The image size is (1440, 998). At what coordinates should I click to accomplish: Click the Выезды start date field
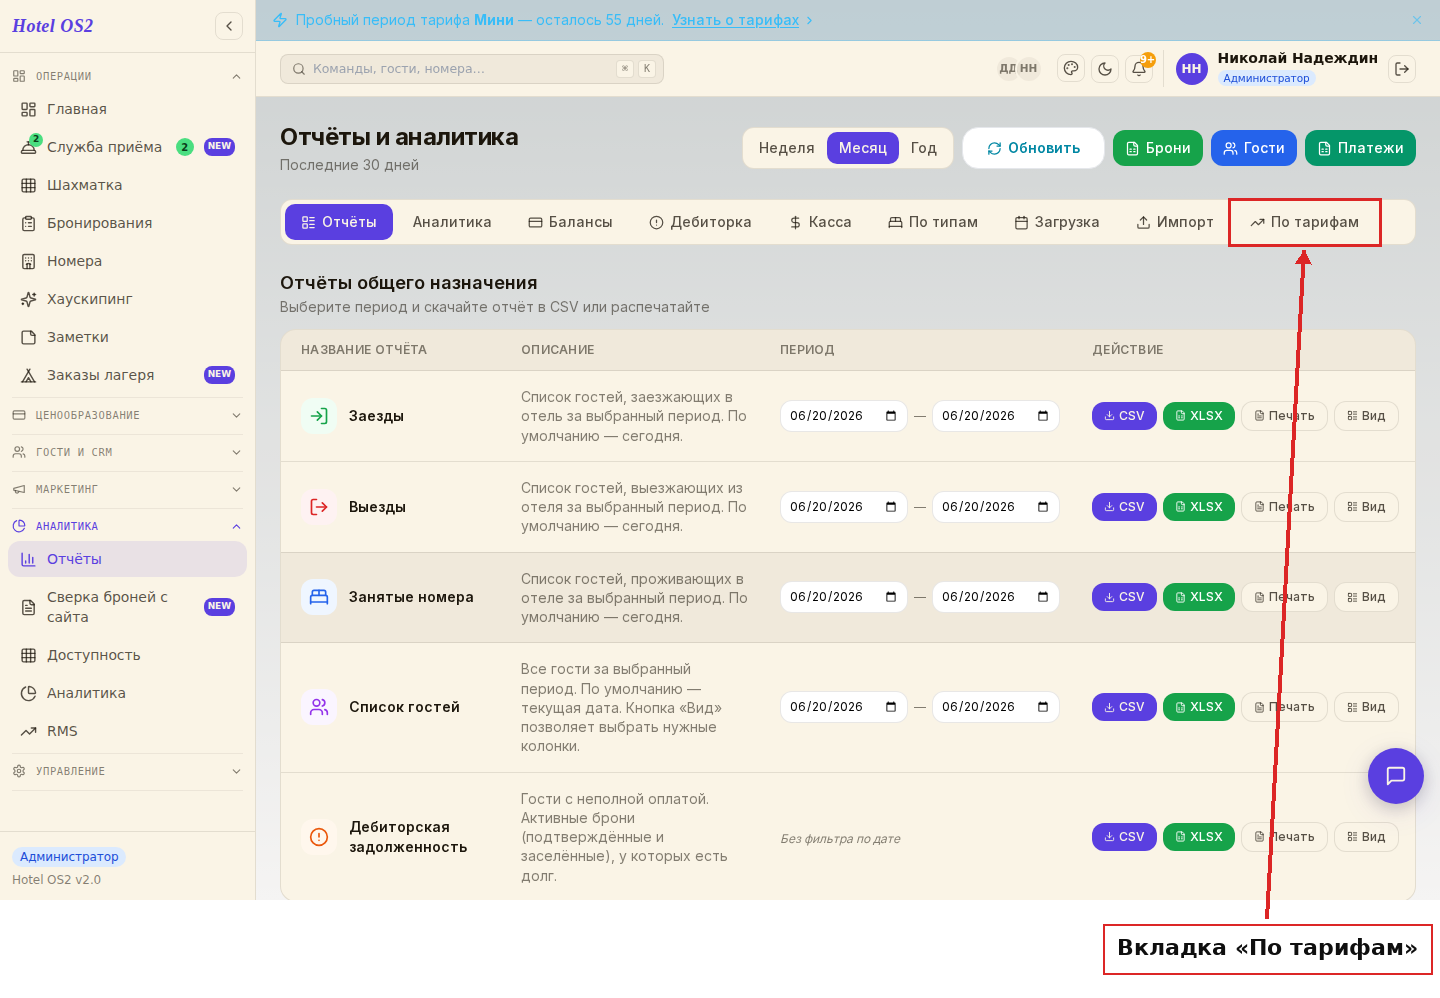click(x=843, y=507)
